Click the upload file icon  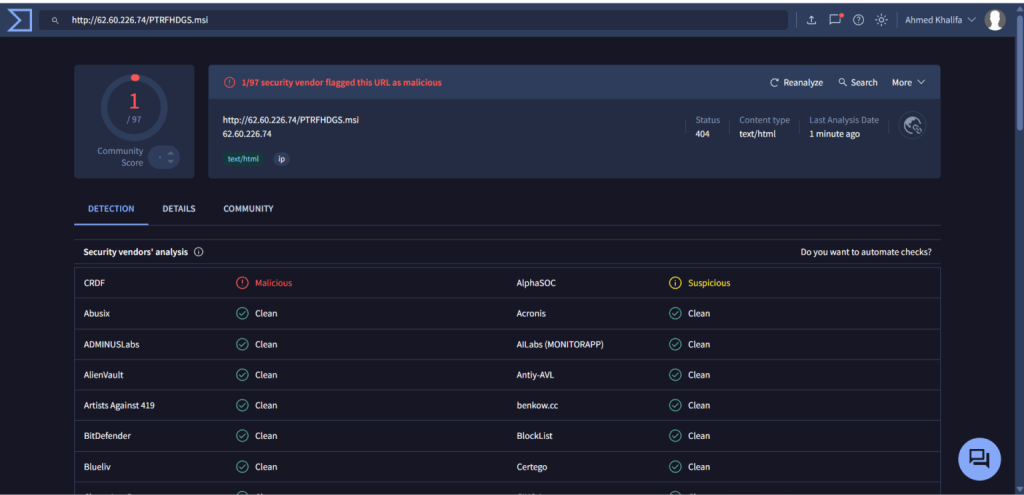click(x=811, y=20)
